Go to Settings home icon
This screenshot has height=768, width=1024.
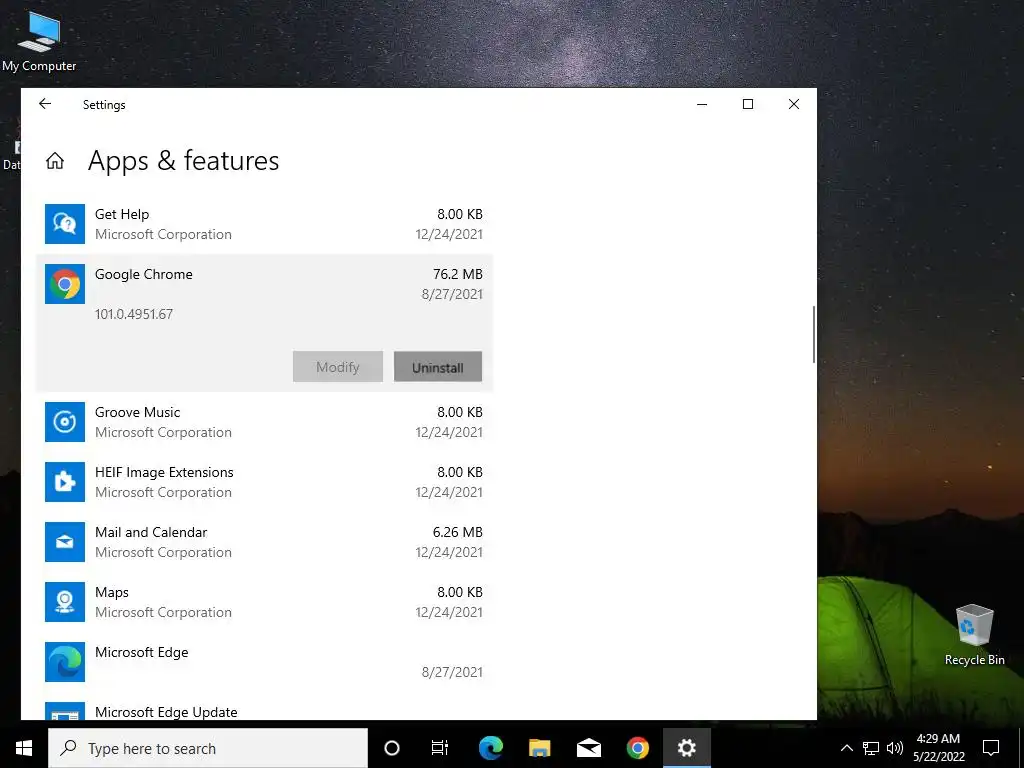[x=55, y=161]
